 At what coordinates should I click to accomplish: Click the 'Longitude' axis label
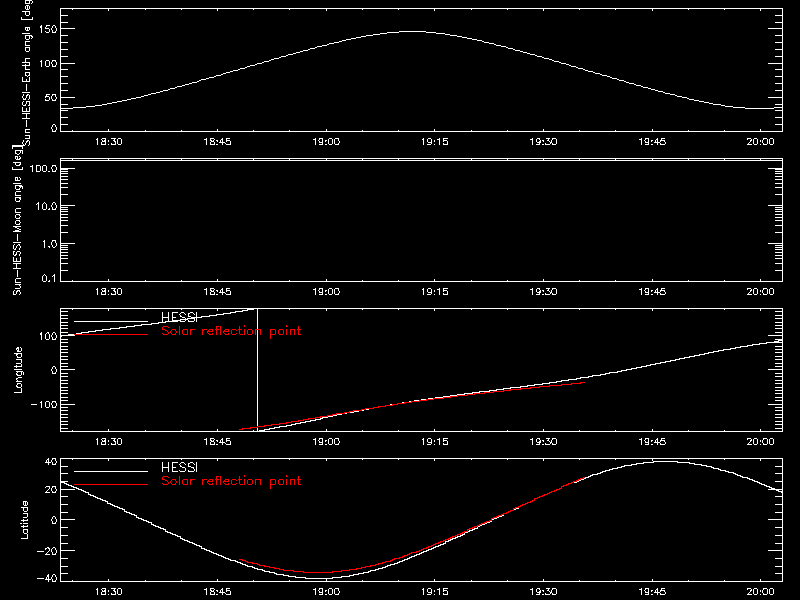(x=18, y=370)
